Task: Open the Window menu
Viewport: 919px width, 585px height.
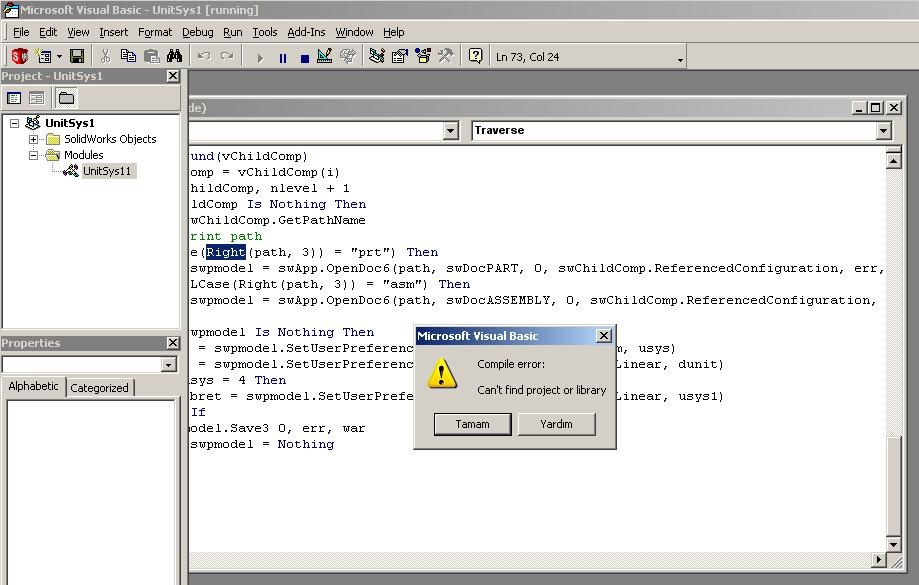Action: (354, 32)
